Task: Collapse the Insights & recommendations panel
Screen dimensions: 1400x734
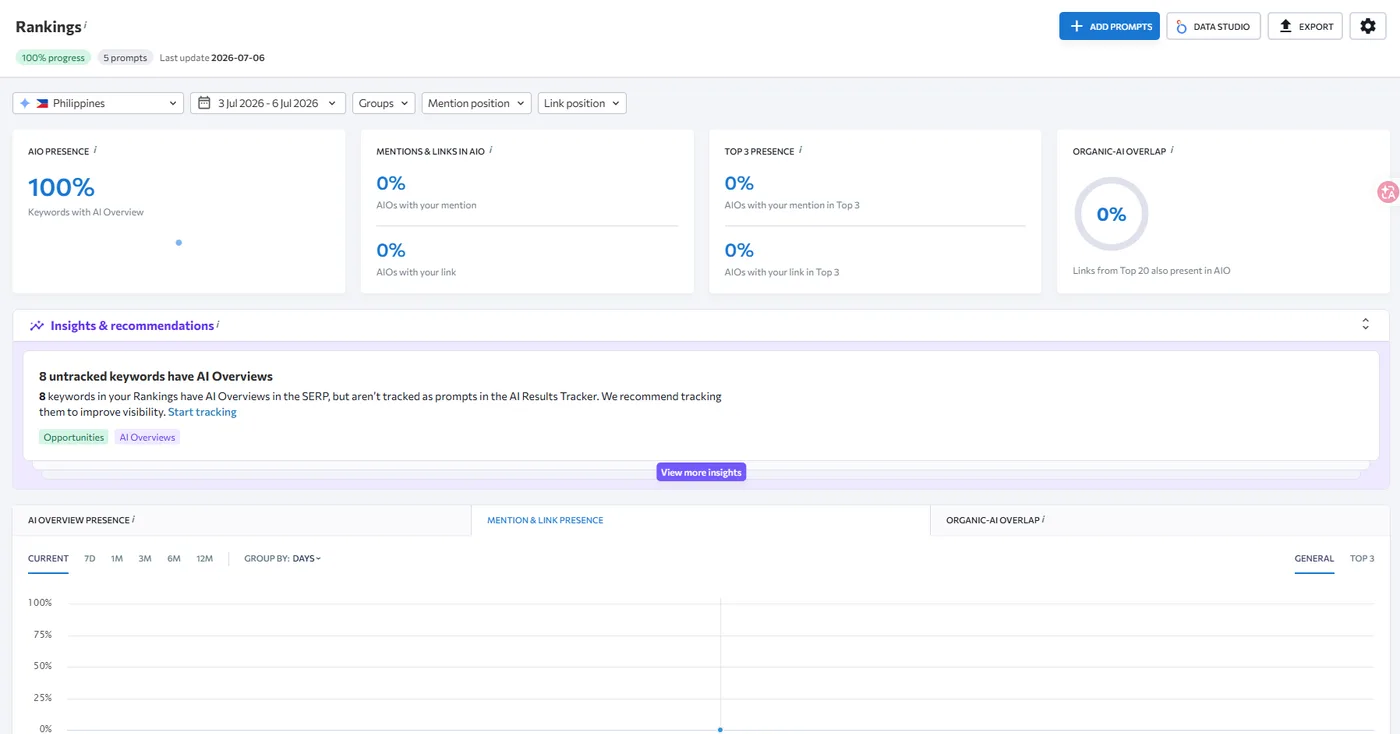Action: click(1365, 324)
